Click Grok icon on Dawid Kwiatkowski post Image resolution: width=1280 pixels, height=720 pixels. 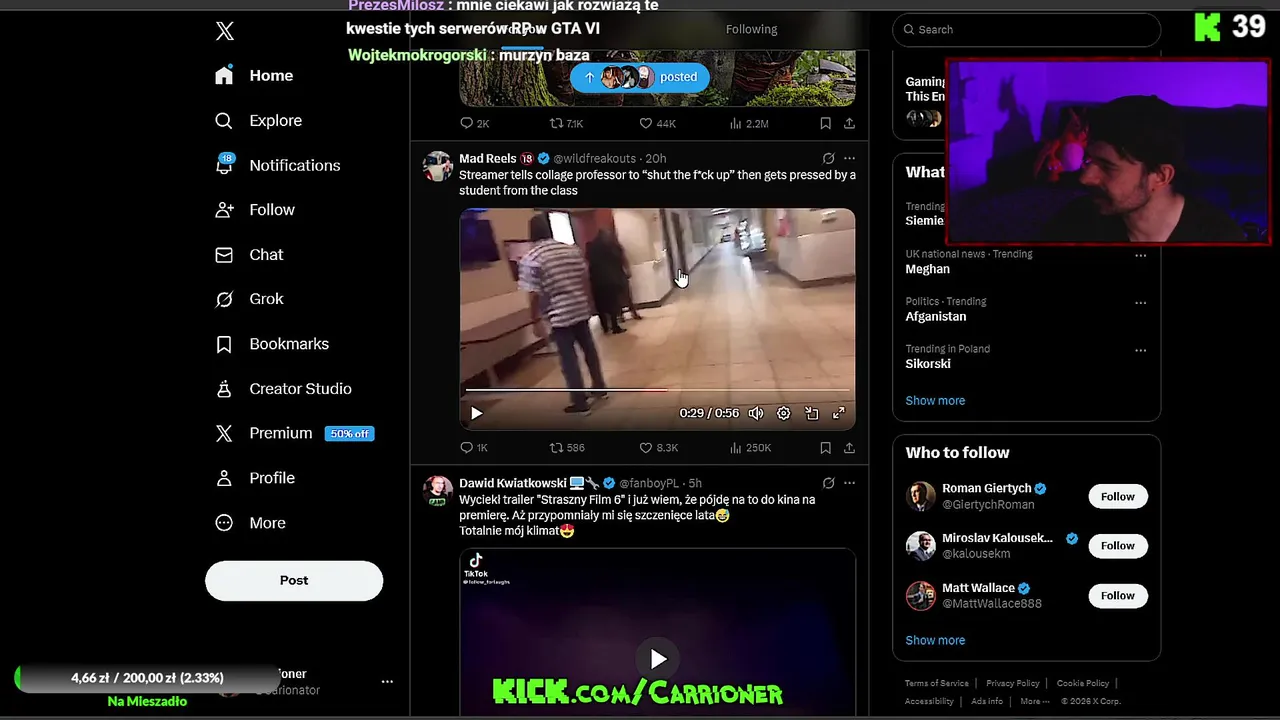point(828,483)
